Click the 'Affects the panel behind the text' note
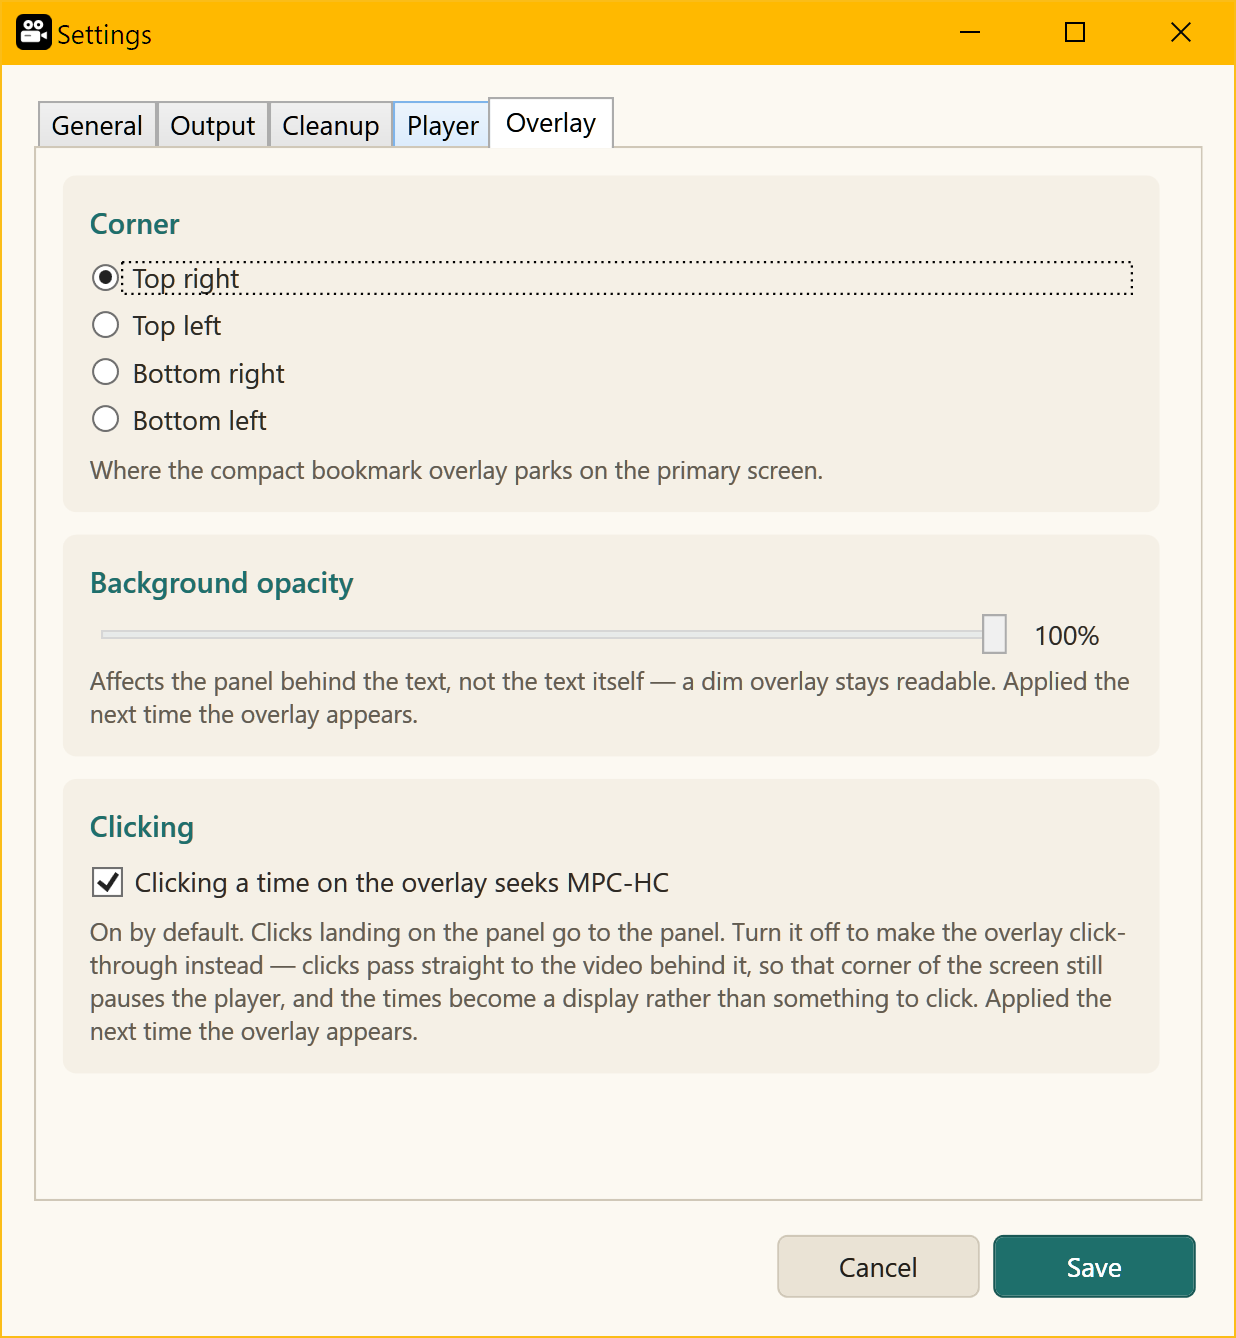 pyautogui.click(x=610, y=698)
